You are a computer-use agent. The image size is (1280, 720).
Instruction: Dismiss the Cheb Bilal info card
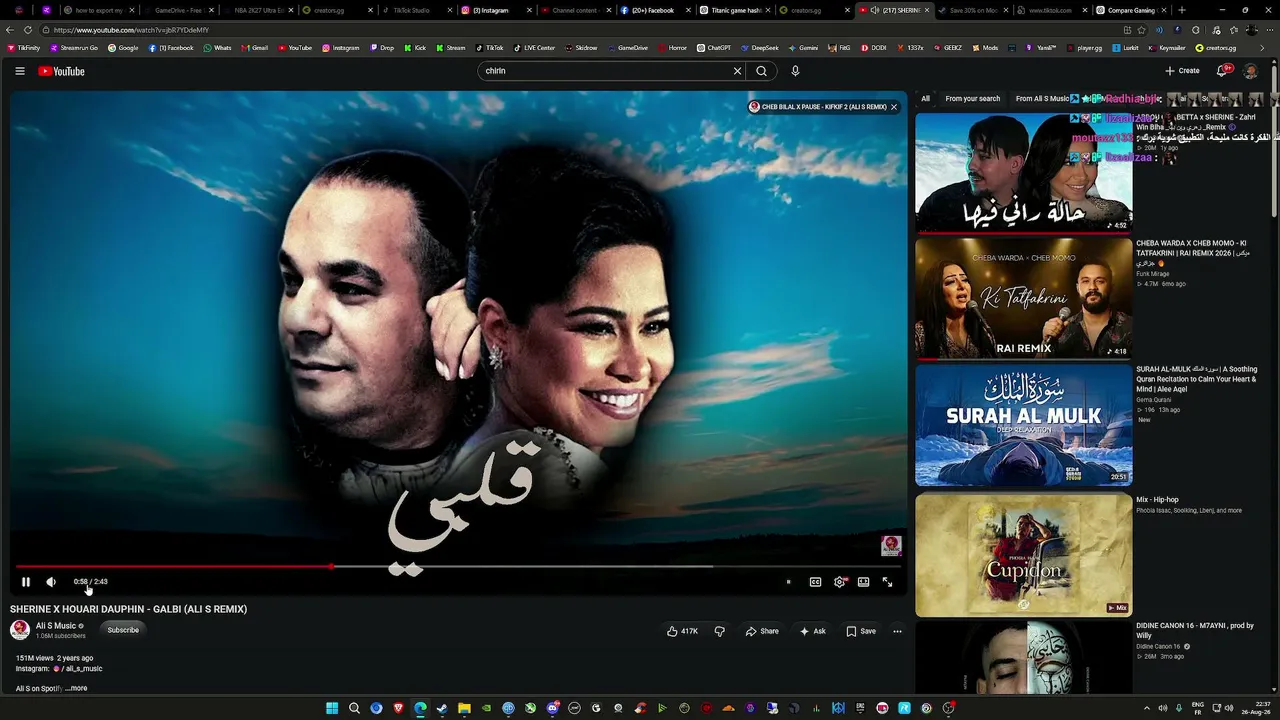894,107
